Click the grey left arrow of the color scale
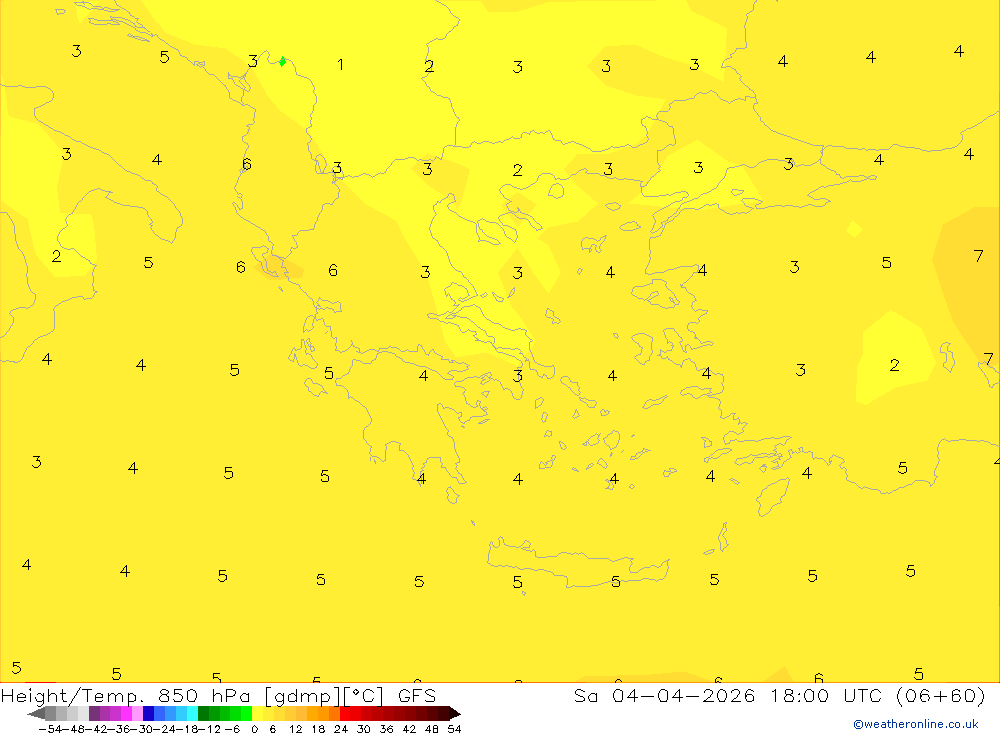This screenshot has width=1000, height=733. (36, 713)
